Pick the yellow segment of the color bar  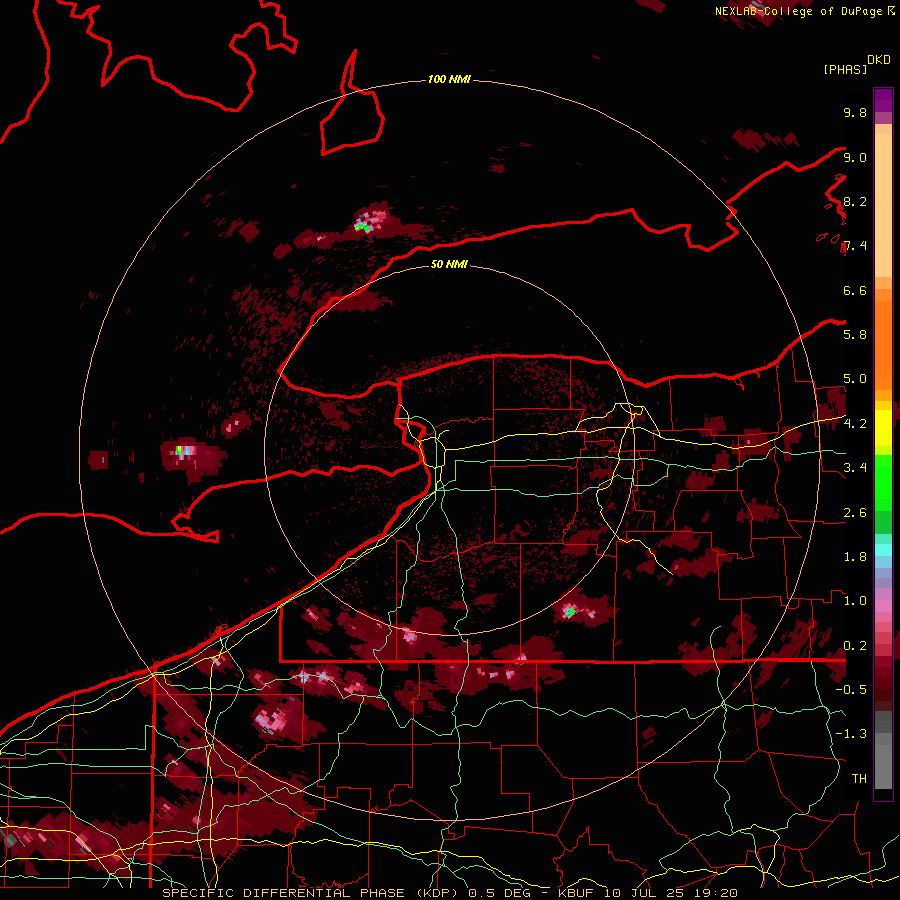883,428
